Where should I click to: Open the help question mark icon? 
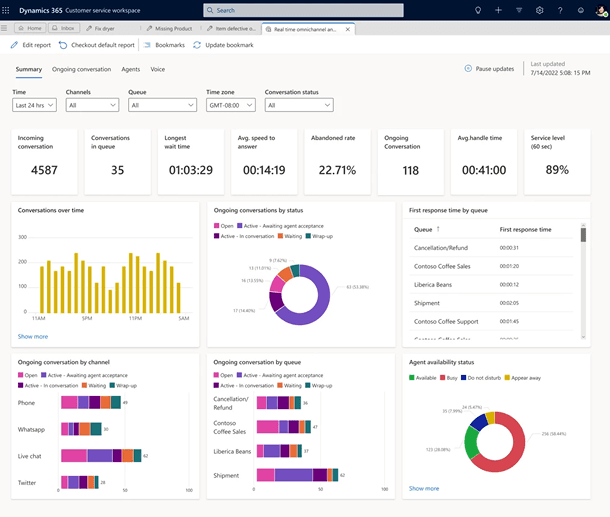point(560,11)
